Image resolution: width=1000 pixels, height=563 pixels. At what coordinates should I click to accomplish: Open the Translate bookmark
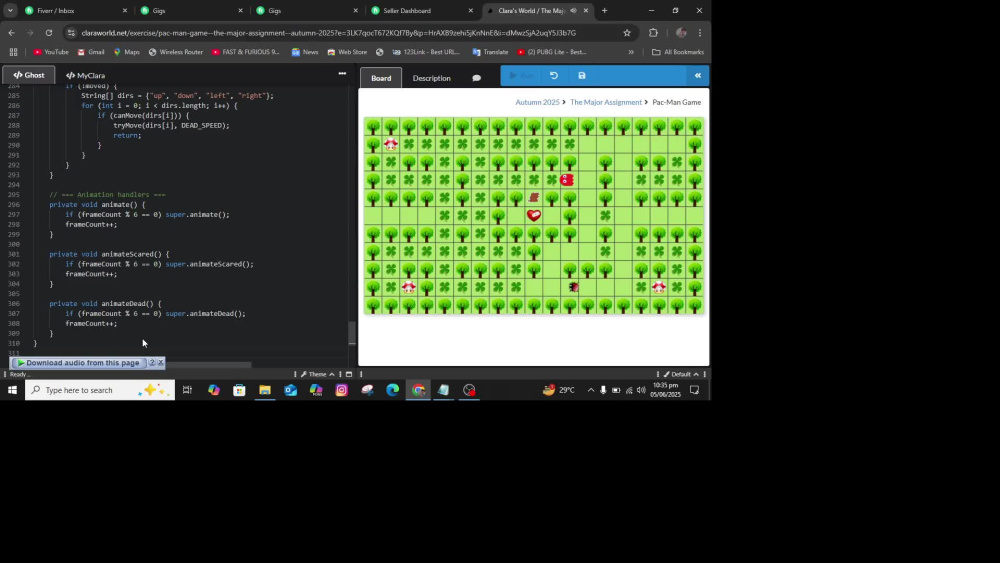coord(490,52)
